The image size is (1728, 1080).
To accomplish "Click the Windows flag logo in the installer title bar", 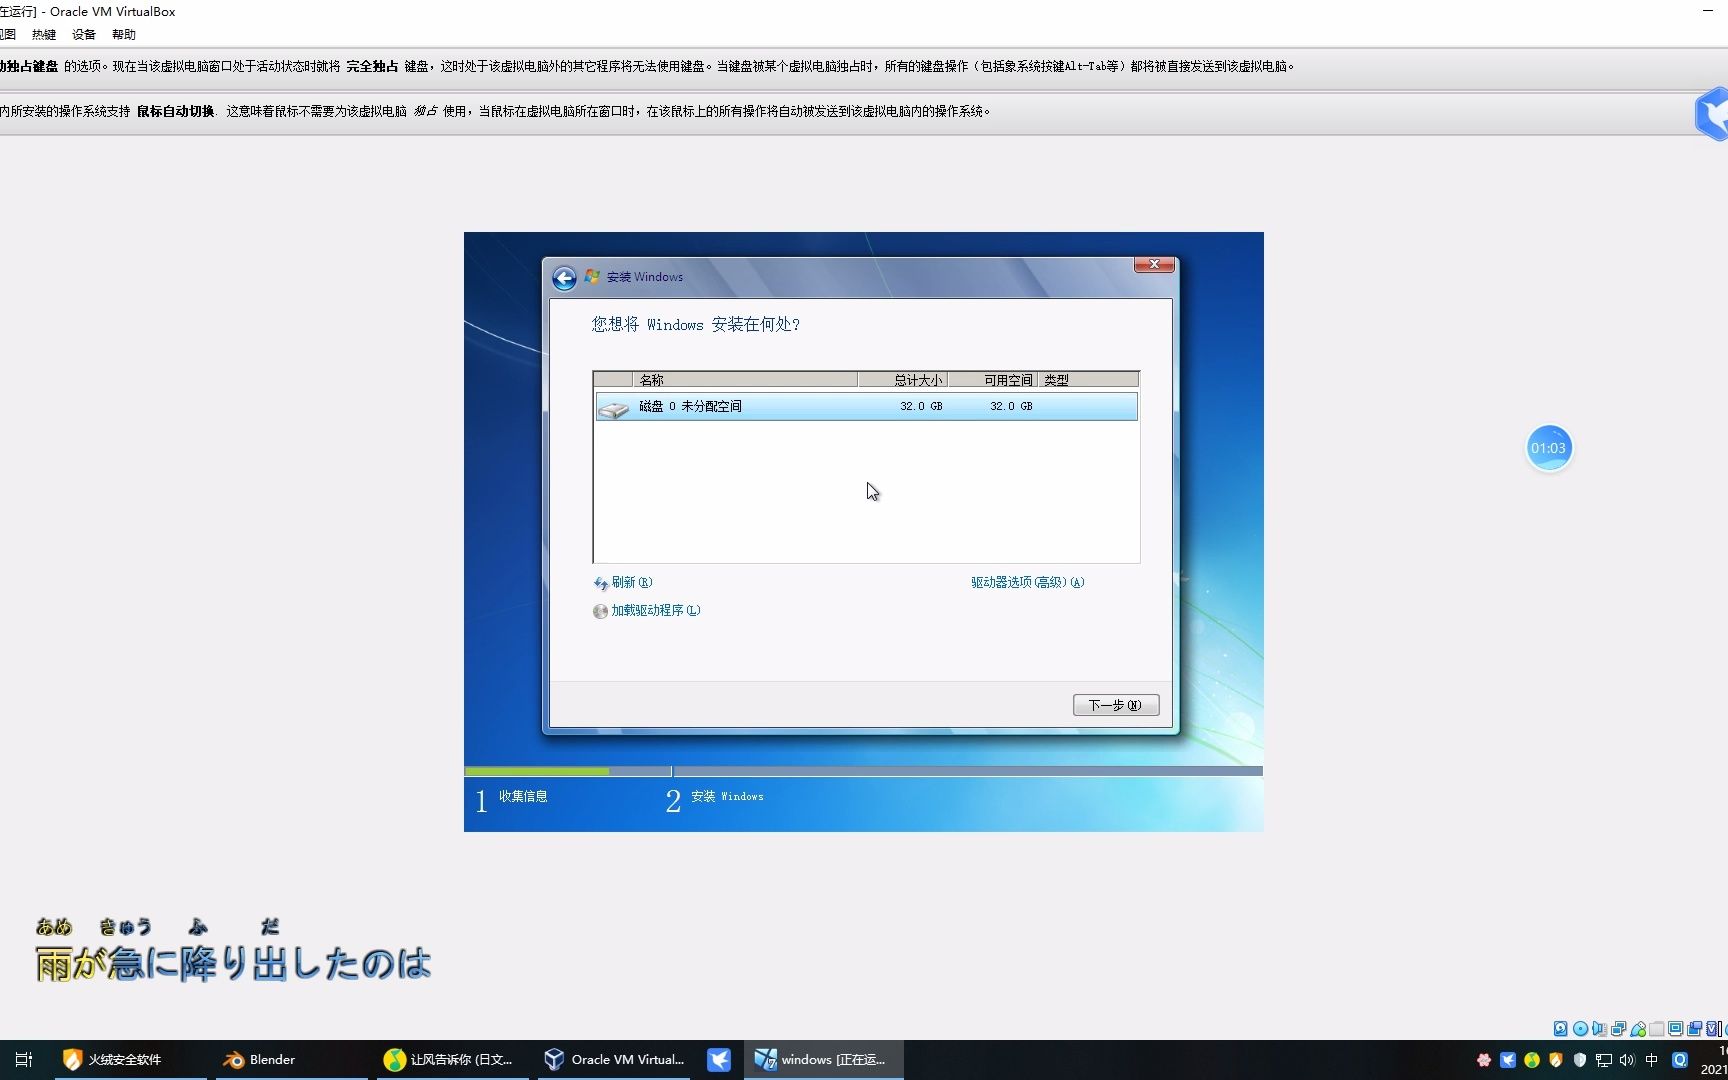I will (592, 277).
